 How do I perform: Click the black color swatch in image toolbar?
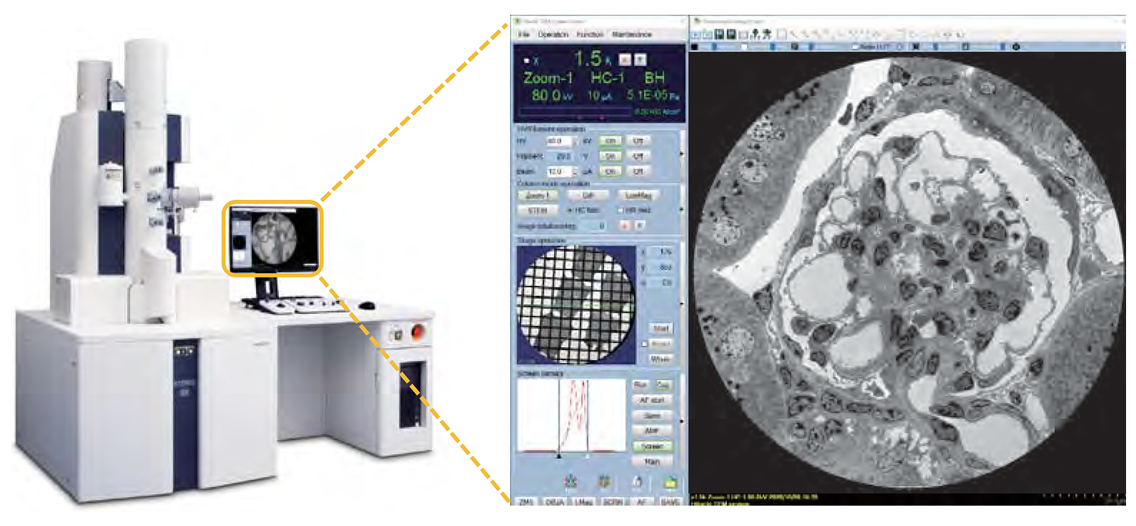click(x=694, y=47)
